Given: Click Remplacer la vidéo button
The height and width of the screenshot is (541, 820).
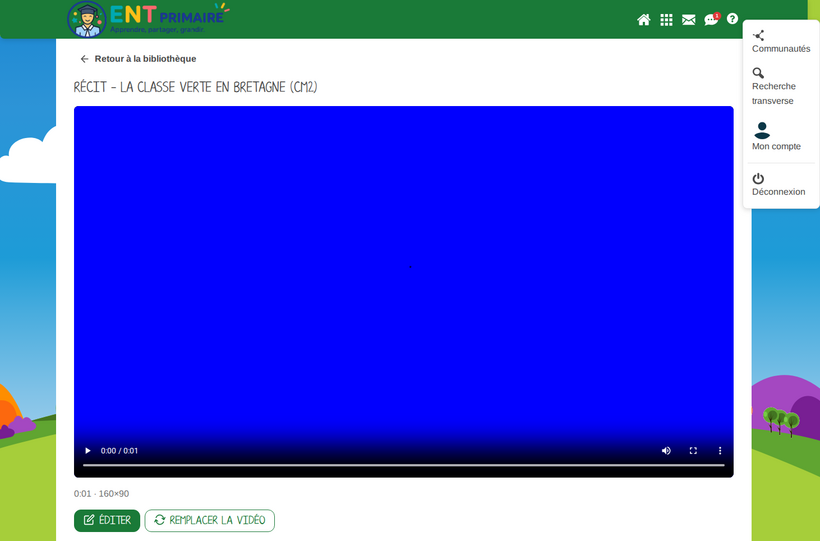Looking at the screenshot, I should pos(210,521).
